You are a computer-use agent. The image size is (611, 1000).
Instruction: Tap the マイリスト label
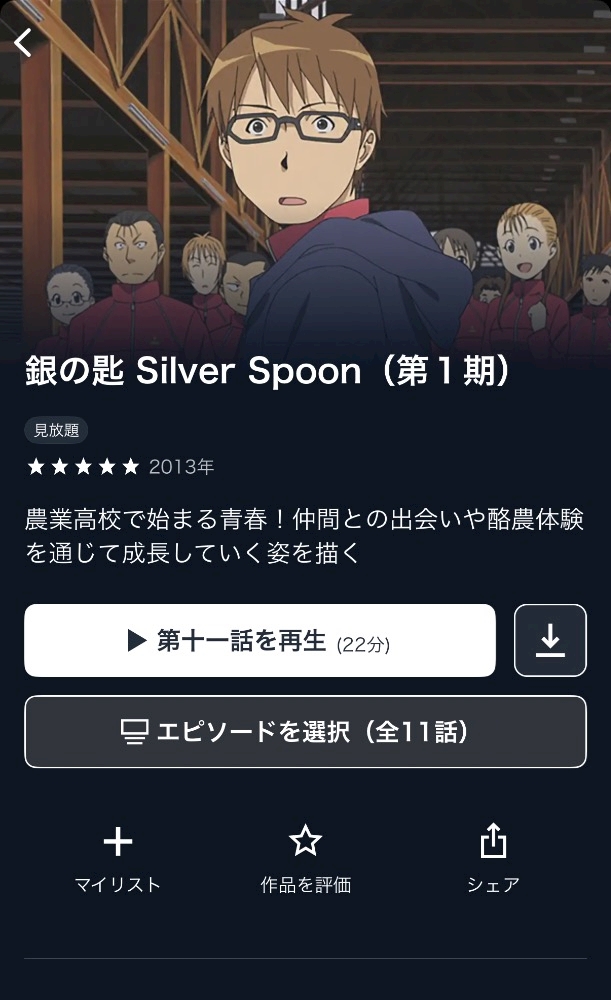[x=118, y=885]
